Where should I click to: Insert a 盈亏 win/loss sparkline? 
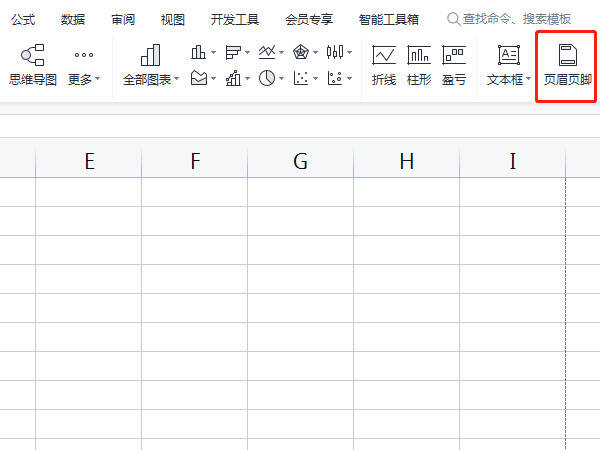click(454, 65)
